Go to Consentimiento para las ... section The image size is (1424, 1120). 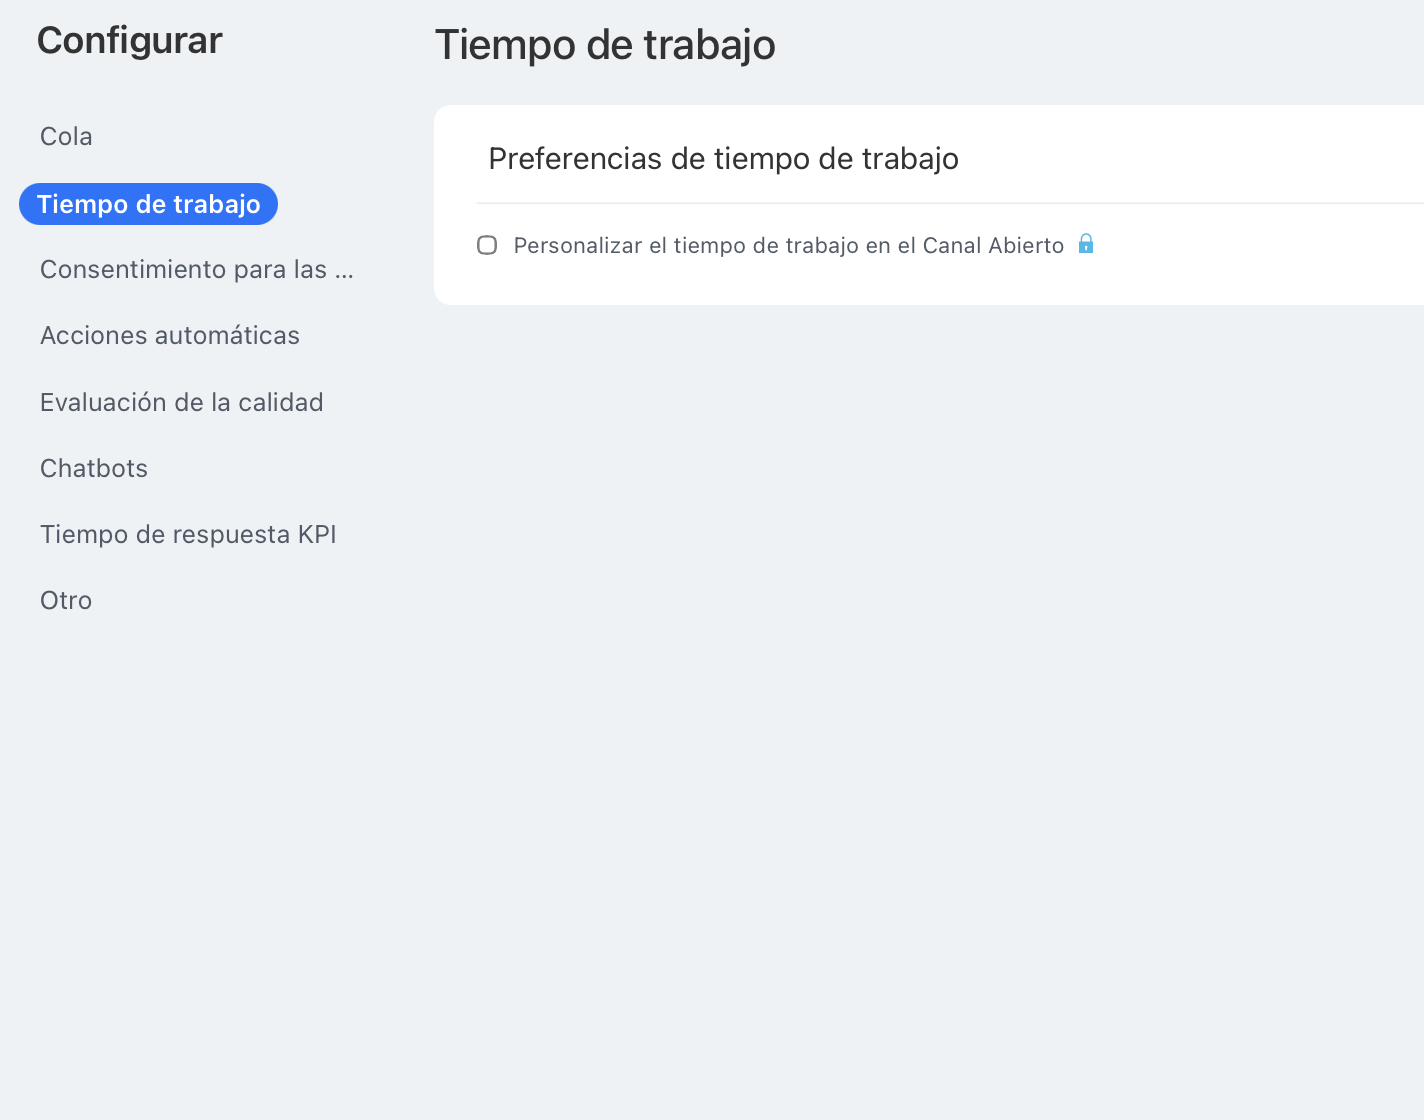coord(196,270)
